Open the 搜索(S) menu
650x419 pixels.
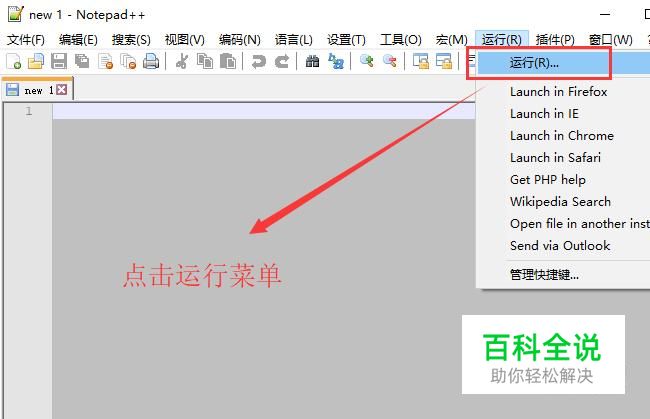(131, 40)
